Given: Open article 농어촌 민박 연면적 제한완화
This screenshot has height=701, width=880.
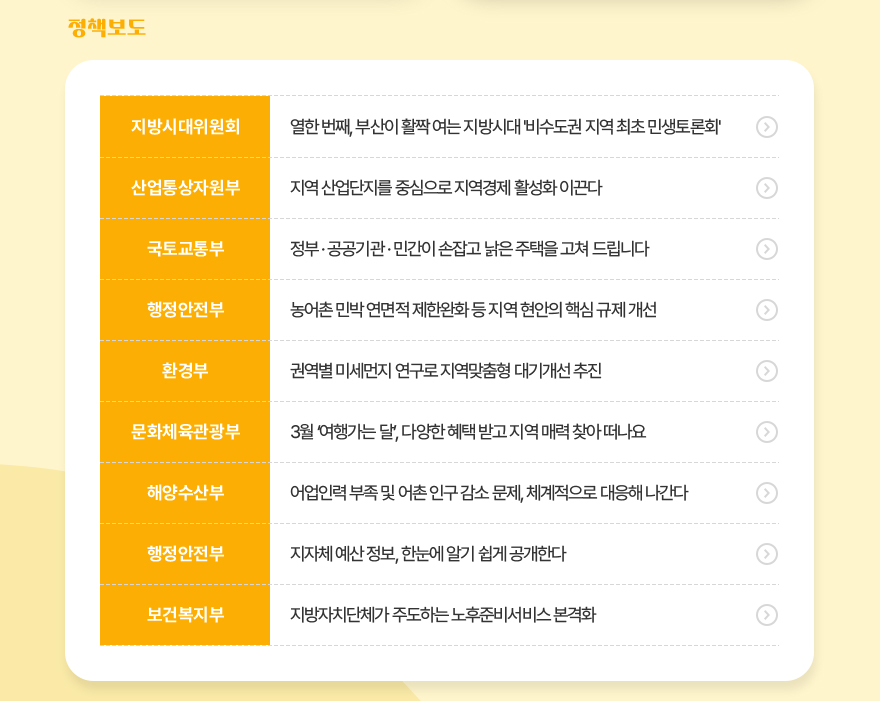Looking at the screenshot, I should pos(473,310).
